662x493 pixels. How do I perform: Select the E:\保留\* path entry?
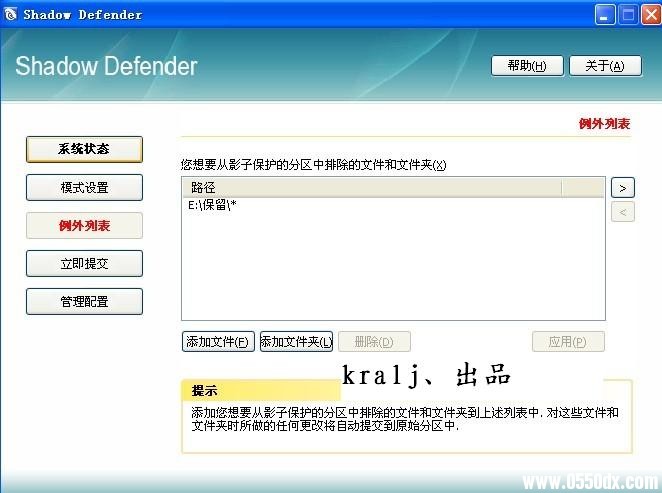tap(212, 206)
